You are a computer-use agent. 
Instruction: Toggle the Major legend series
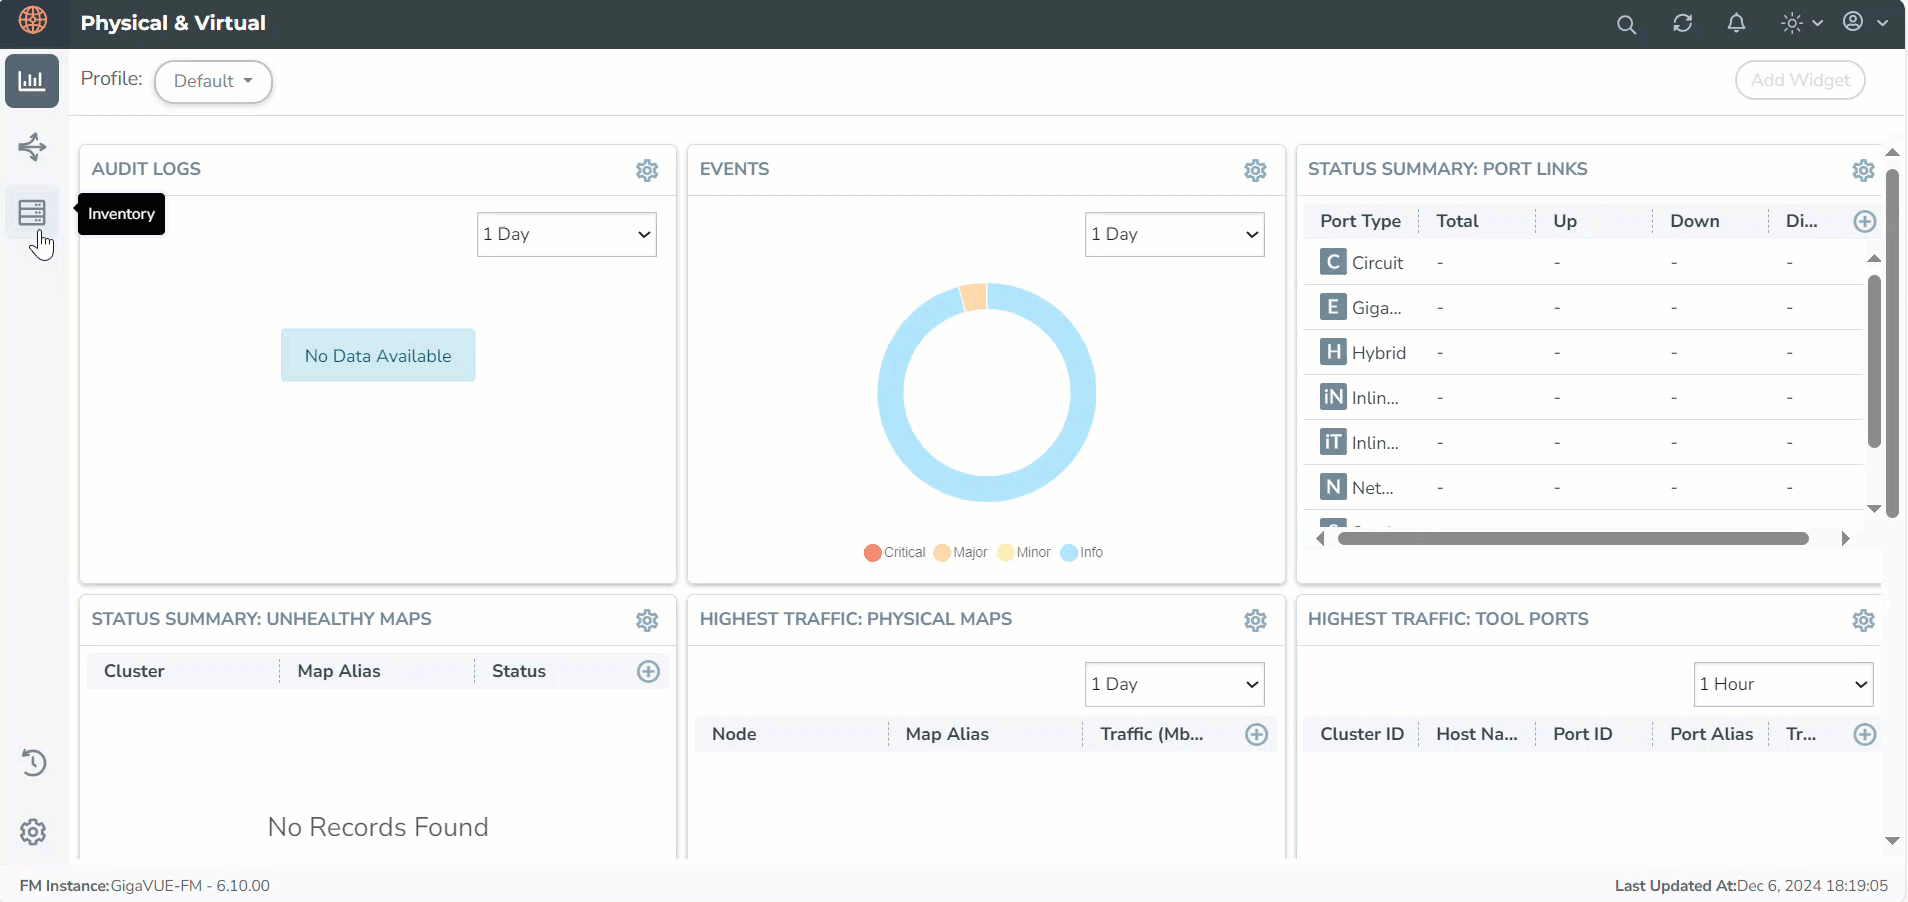click(960, 553)
